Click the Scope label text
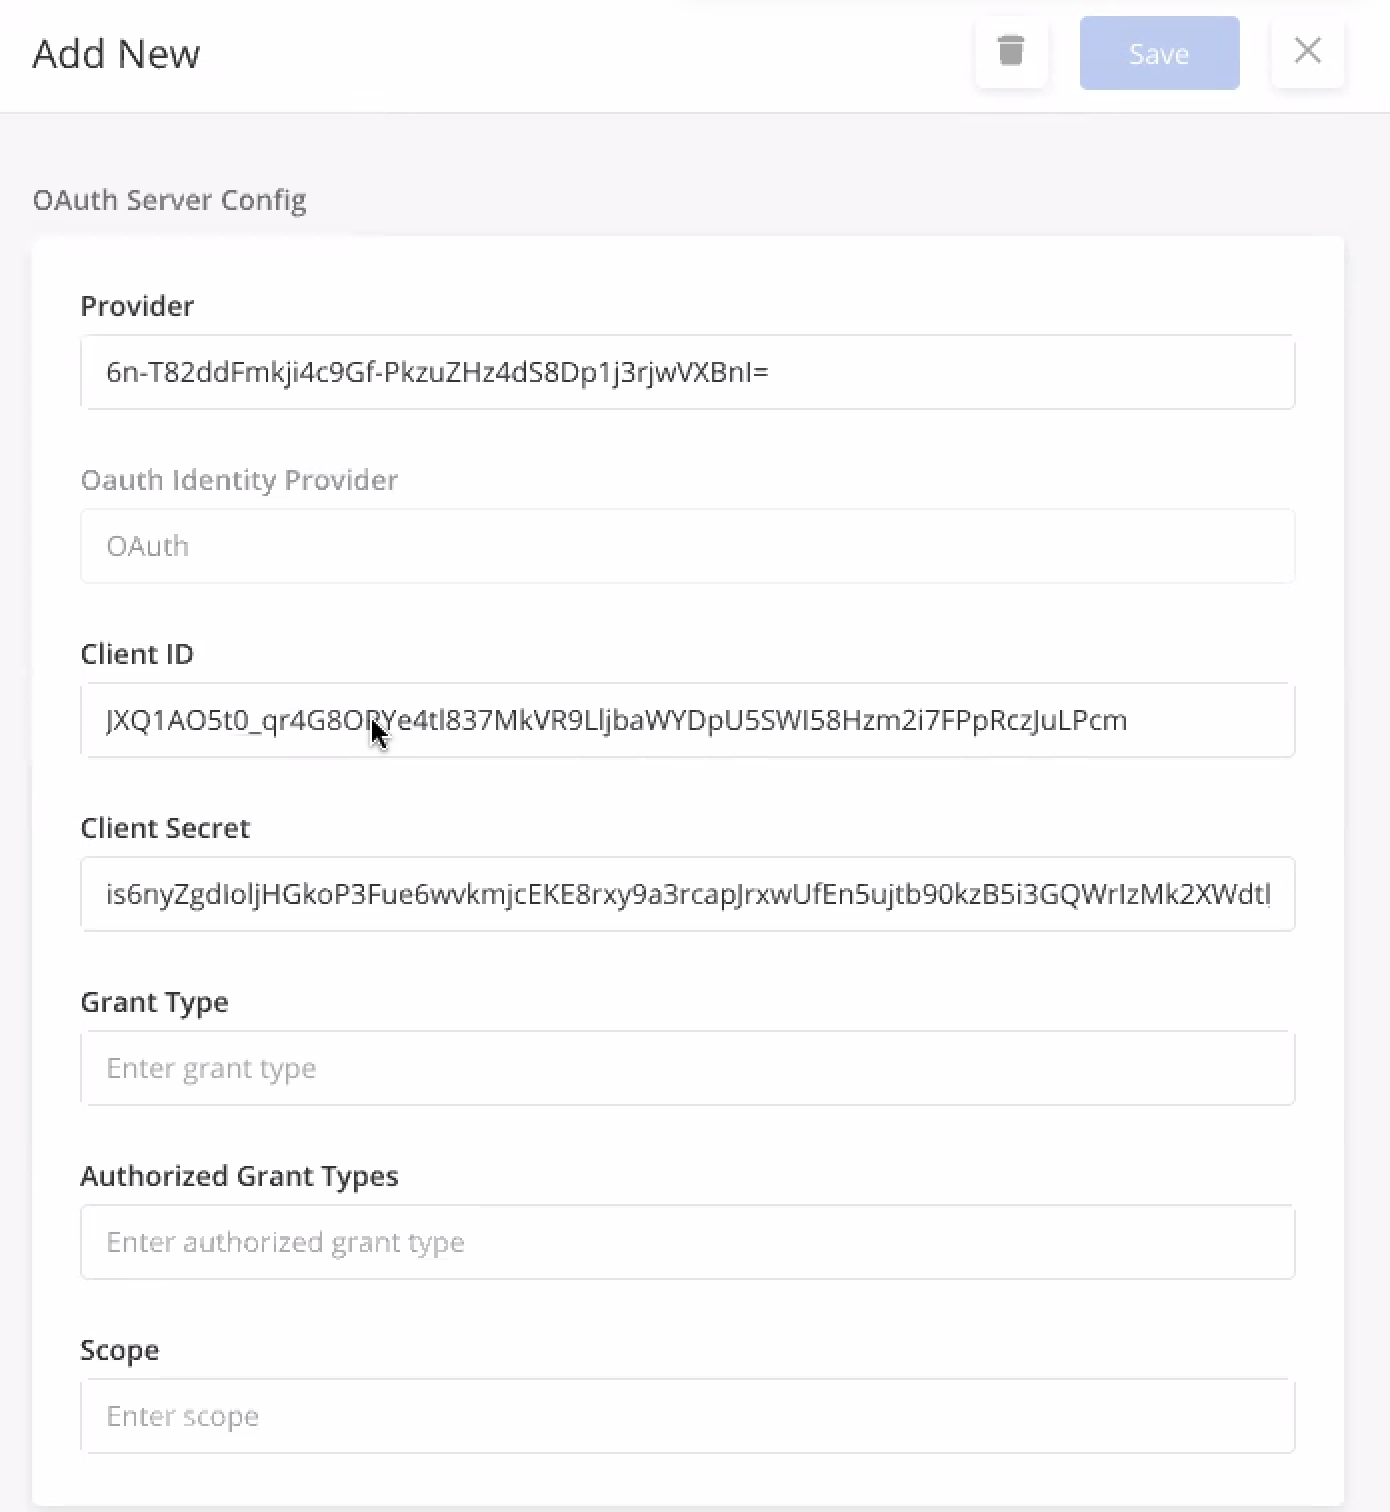The image size is (1390, 1512). point(120,1350)
